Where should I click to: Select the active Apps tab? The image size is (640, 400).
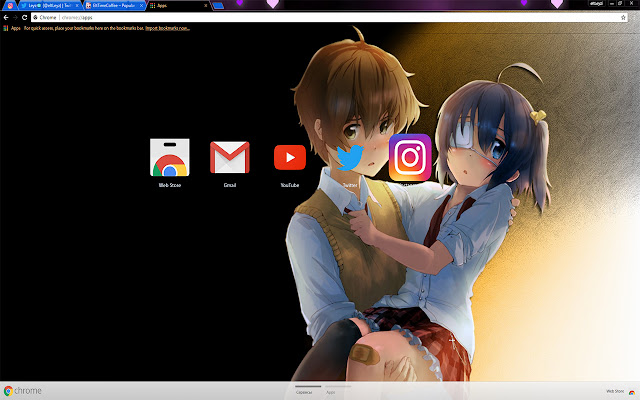pyautogui.click(x=178, y=6)
